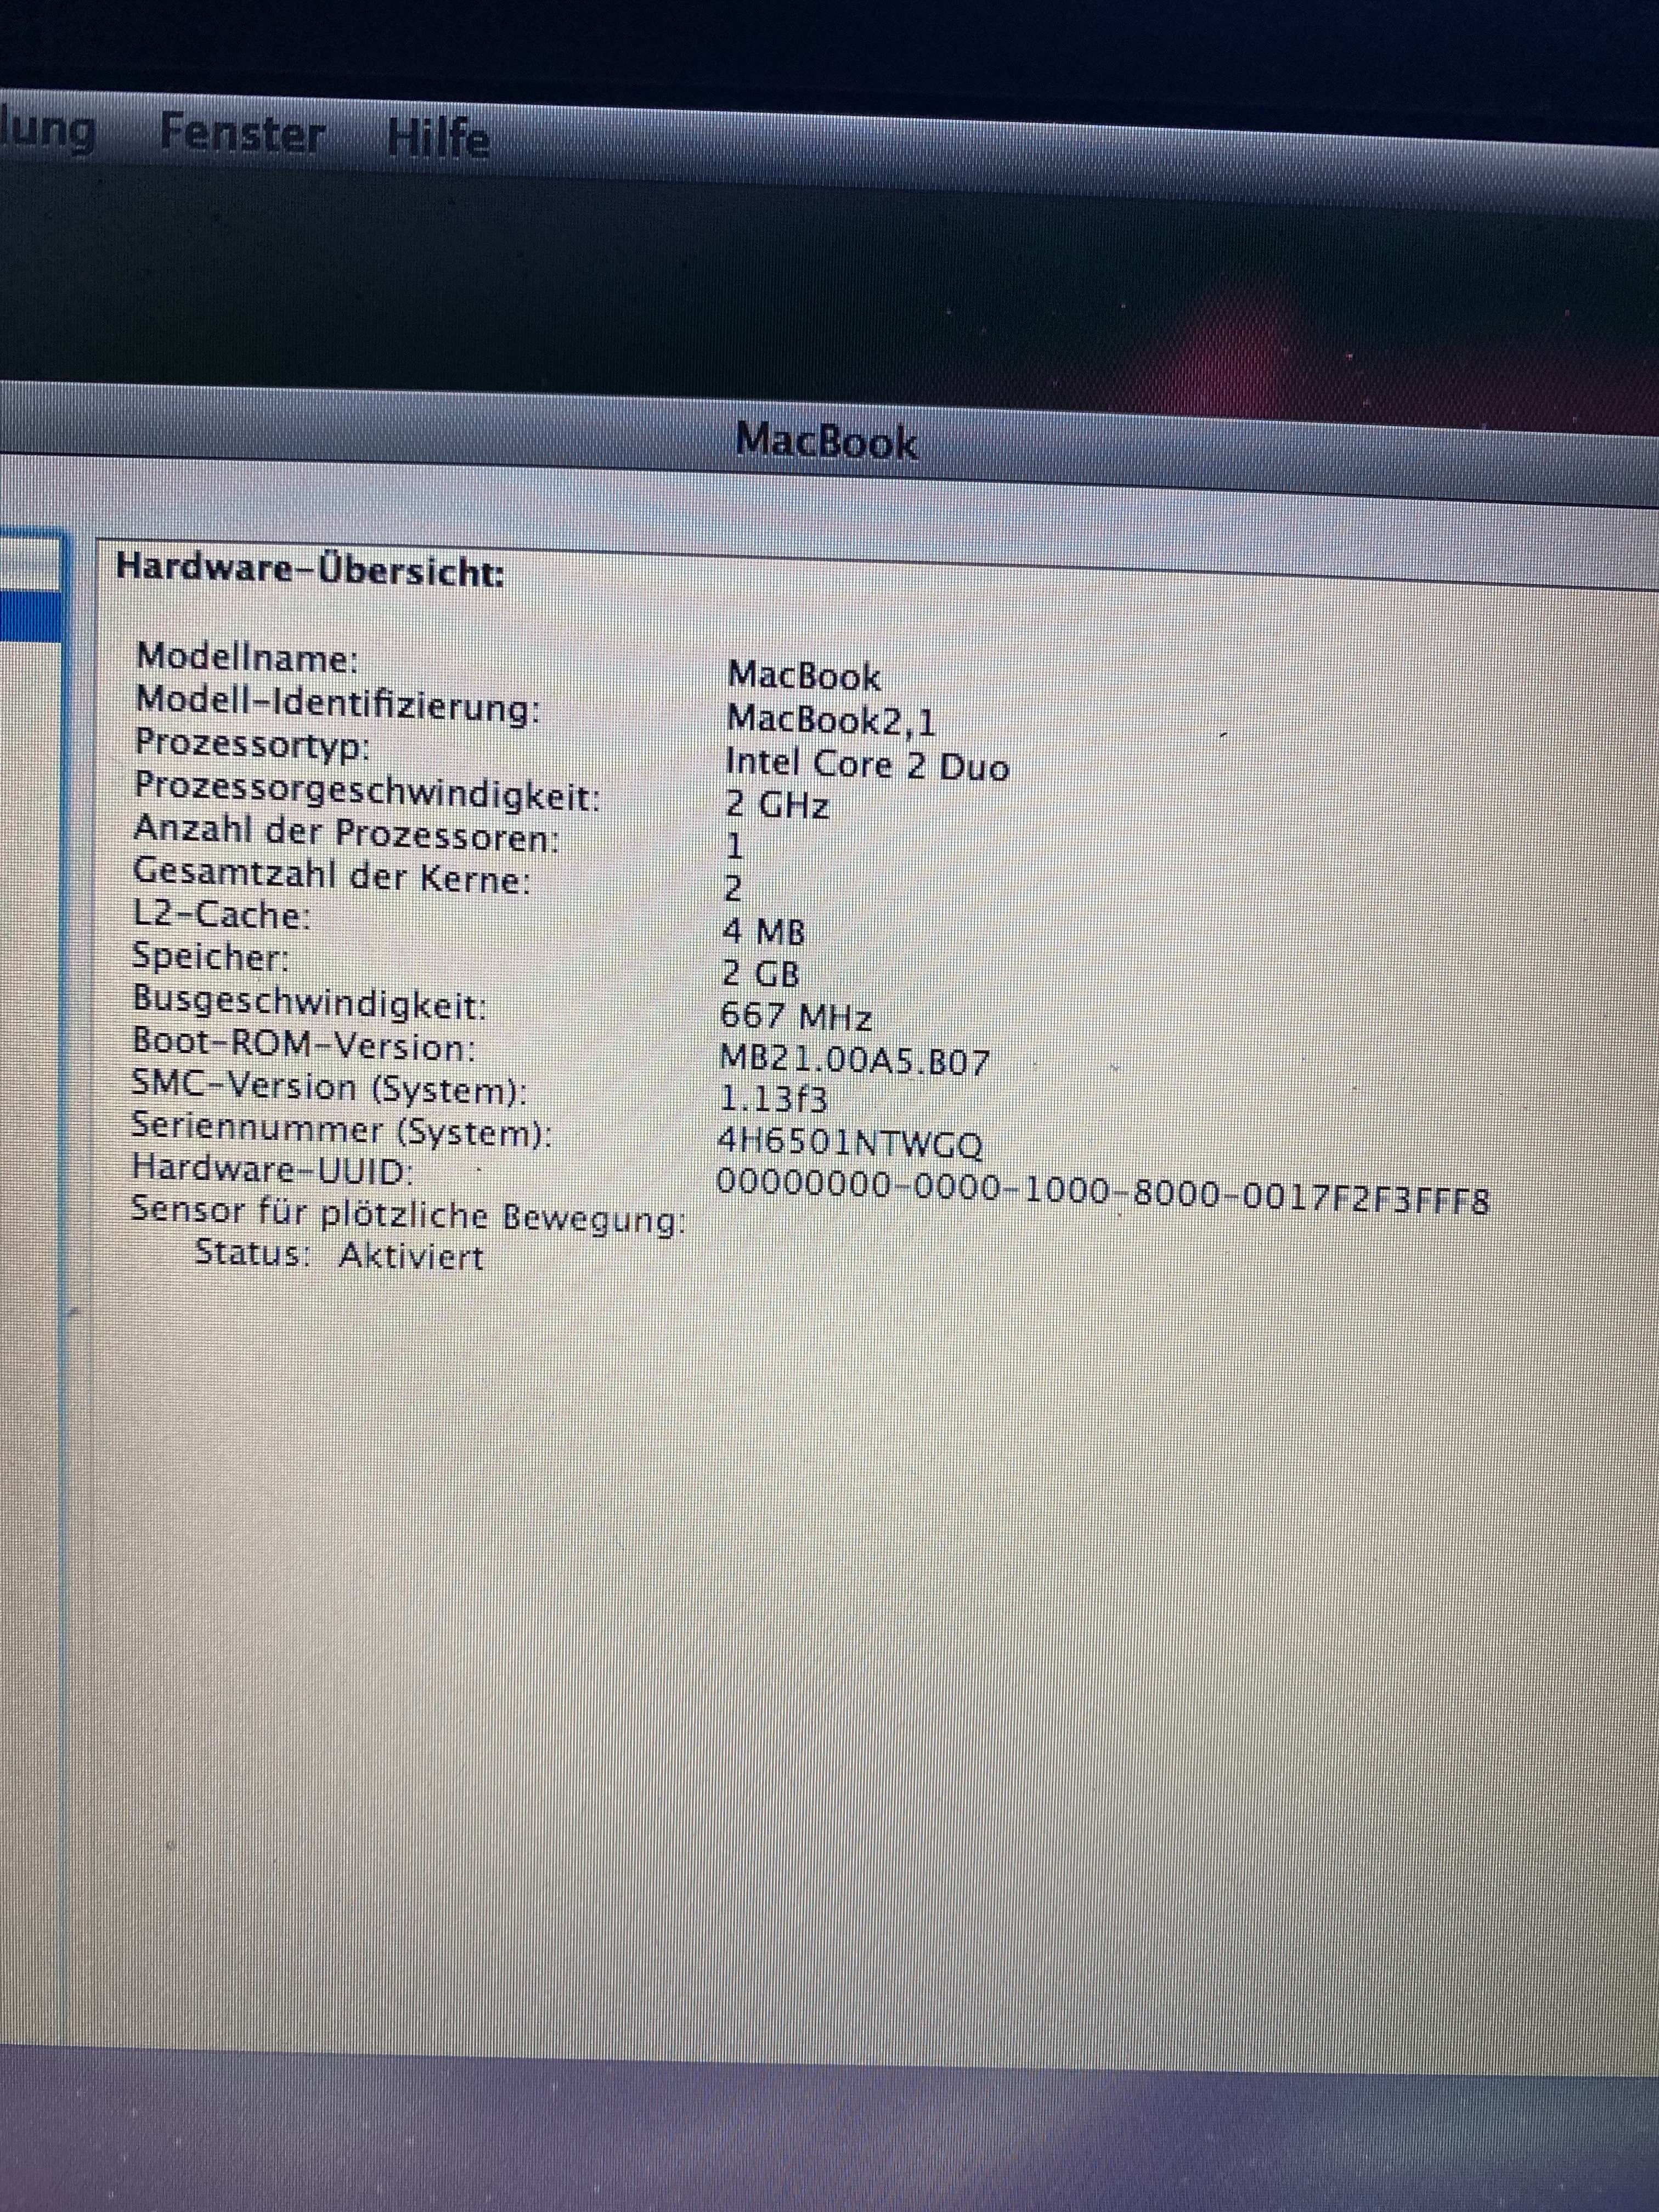Viewport: 1659px width, 2212px height.
Task: Click the partially visible Darstellung menu
Action: pos(47,130)
